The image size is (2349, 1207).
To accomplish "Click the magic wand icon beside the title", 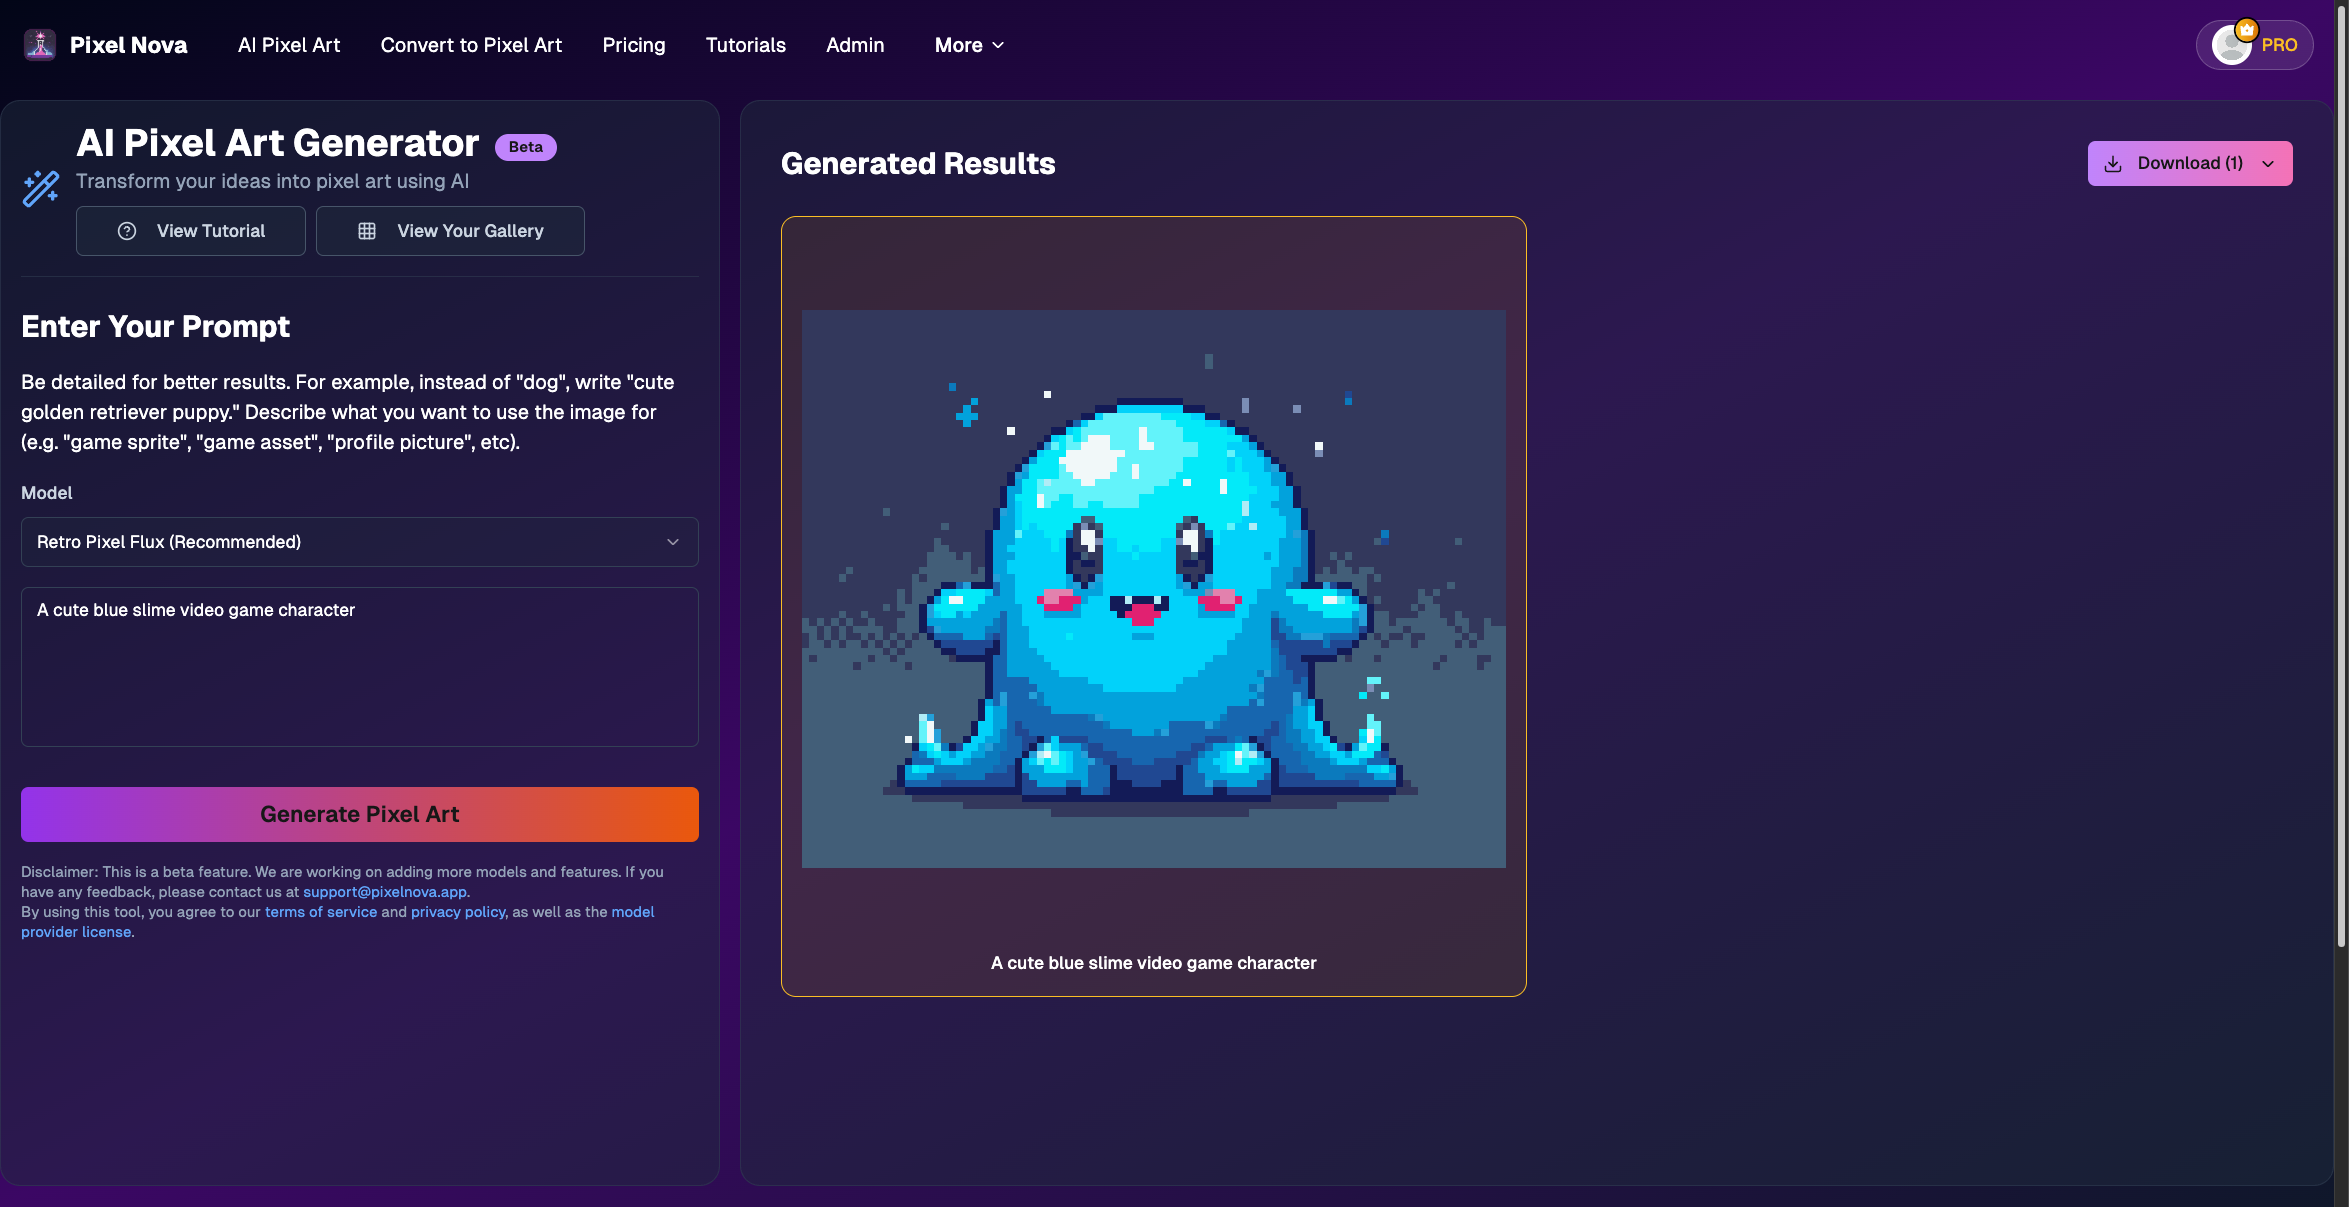I will point(41,188).
